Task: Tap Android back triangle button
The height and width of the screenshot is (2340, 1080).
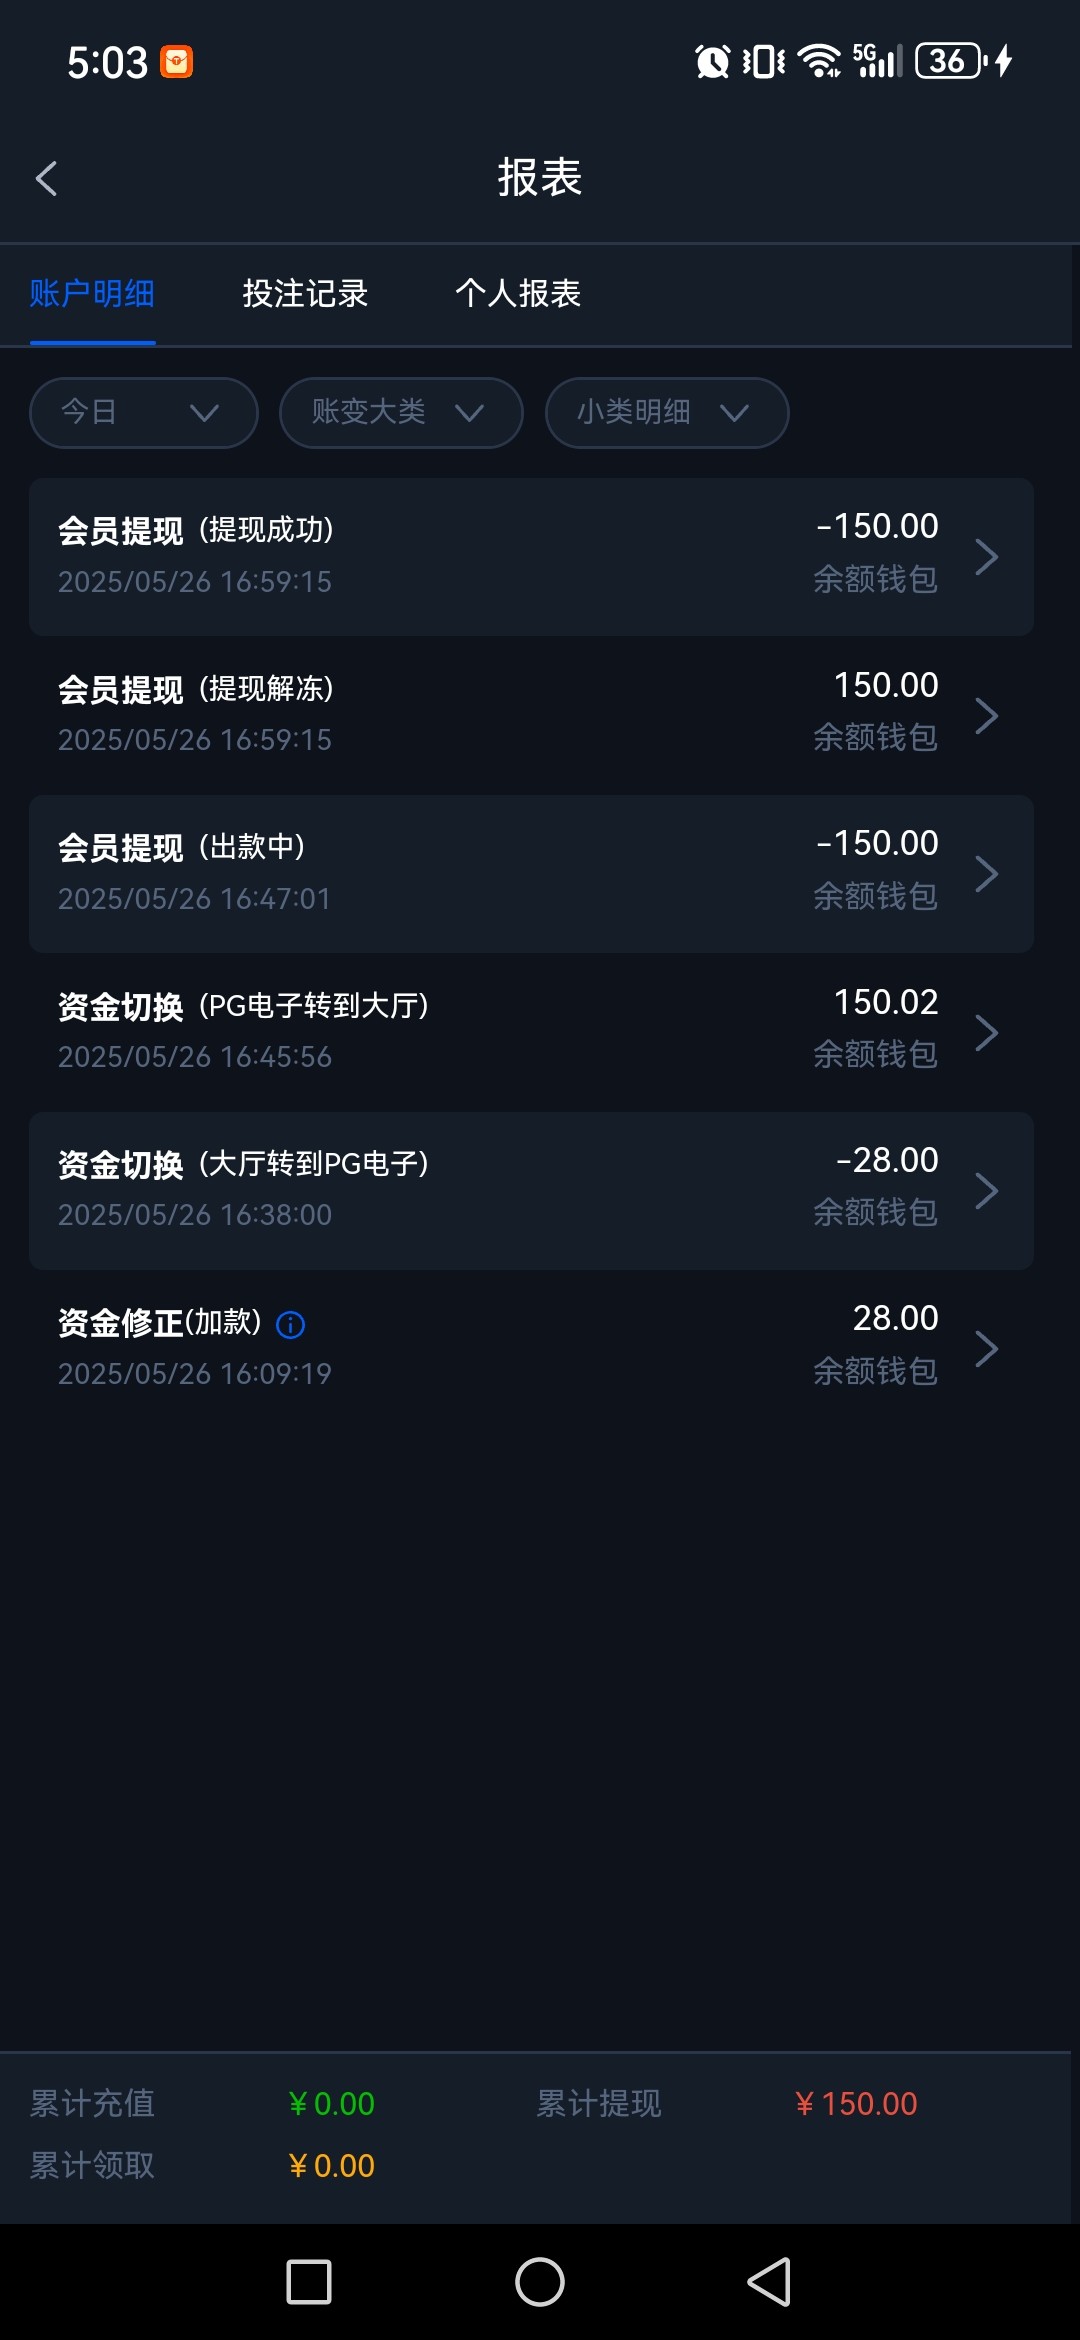Action: (x=769, y=2282)
